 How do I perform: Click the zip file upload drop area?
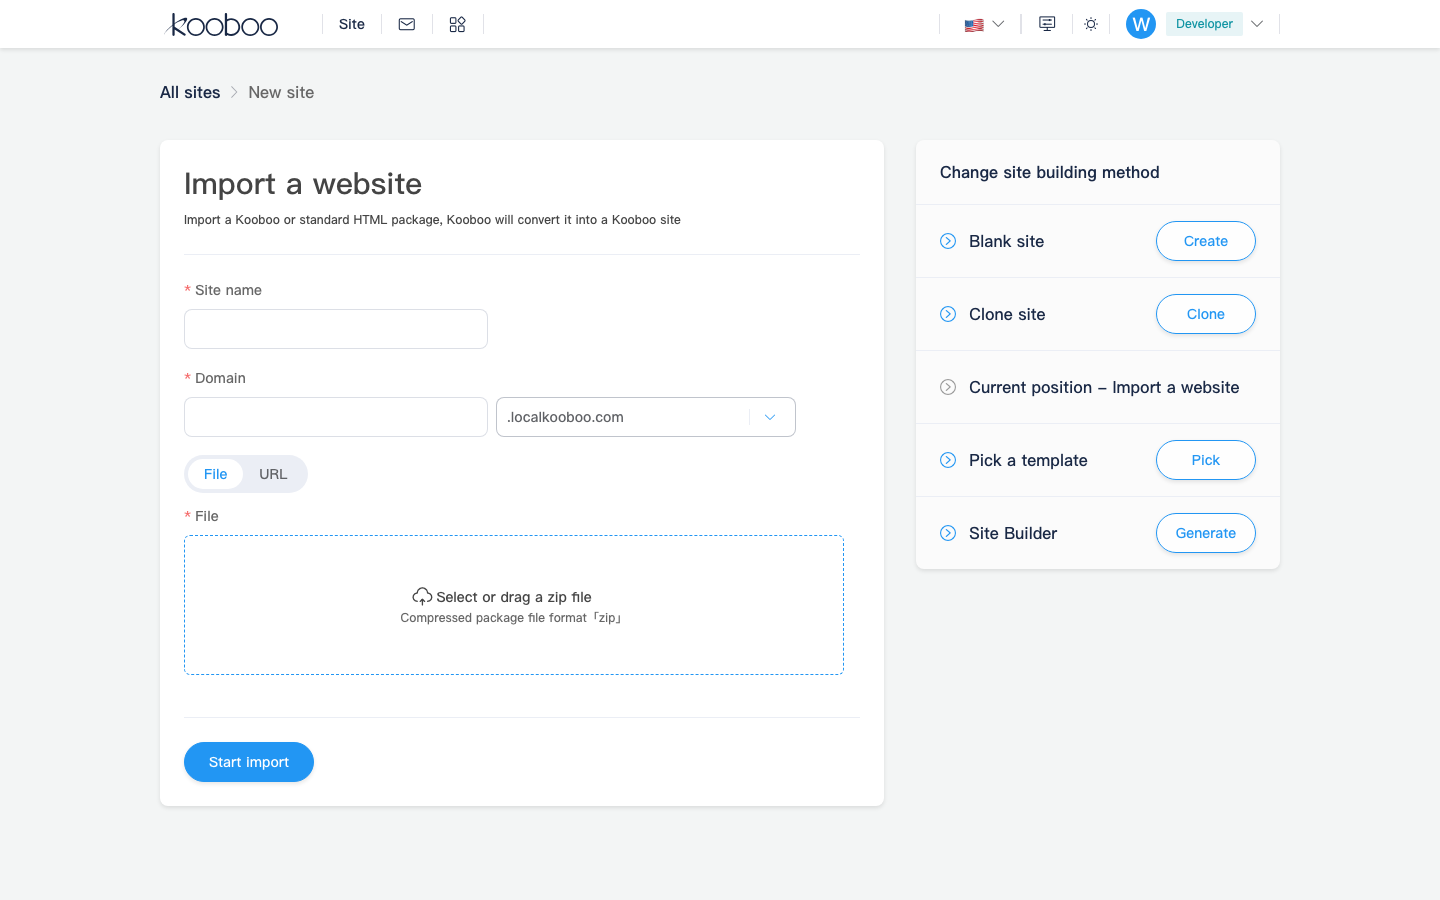tap(514, 605)
